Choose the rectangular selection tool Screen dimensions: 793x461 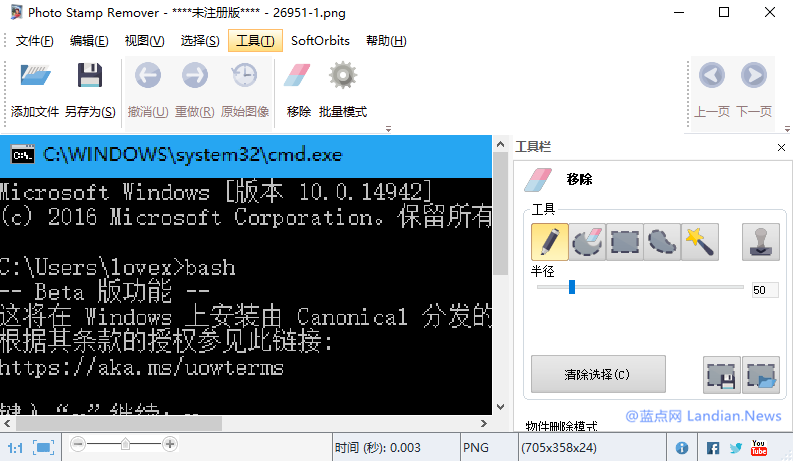(625, 242)
